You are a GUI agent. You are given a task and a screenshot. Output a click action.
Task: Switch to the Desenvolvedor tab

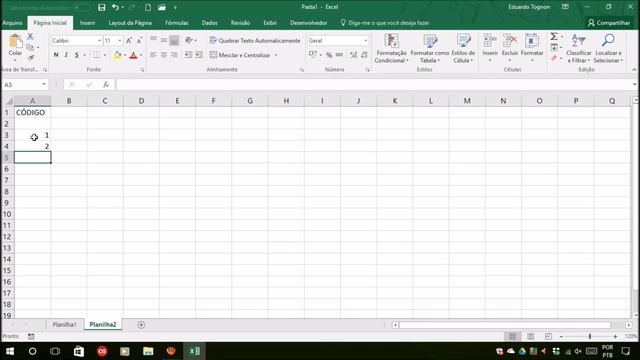[309, 23]
